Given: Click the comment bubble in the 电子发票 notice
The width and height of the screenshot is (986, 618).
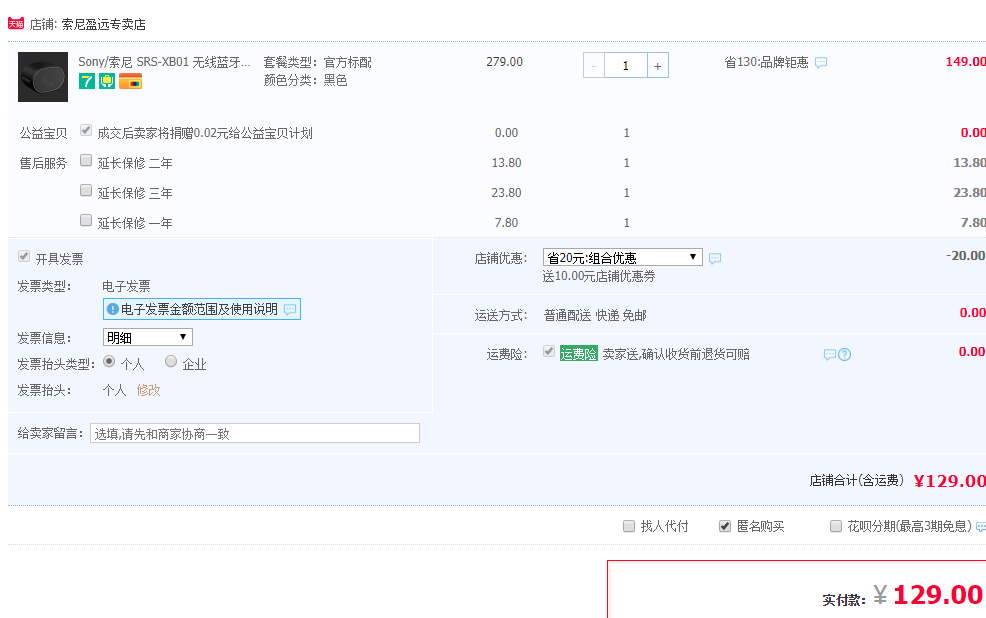Looking at the screenshot, I should click(290, 309).
